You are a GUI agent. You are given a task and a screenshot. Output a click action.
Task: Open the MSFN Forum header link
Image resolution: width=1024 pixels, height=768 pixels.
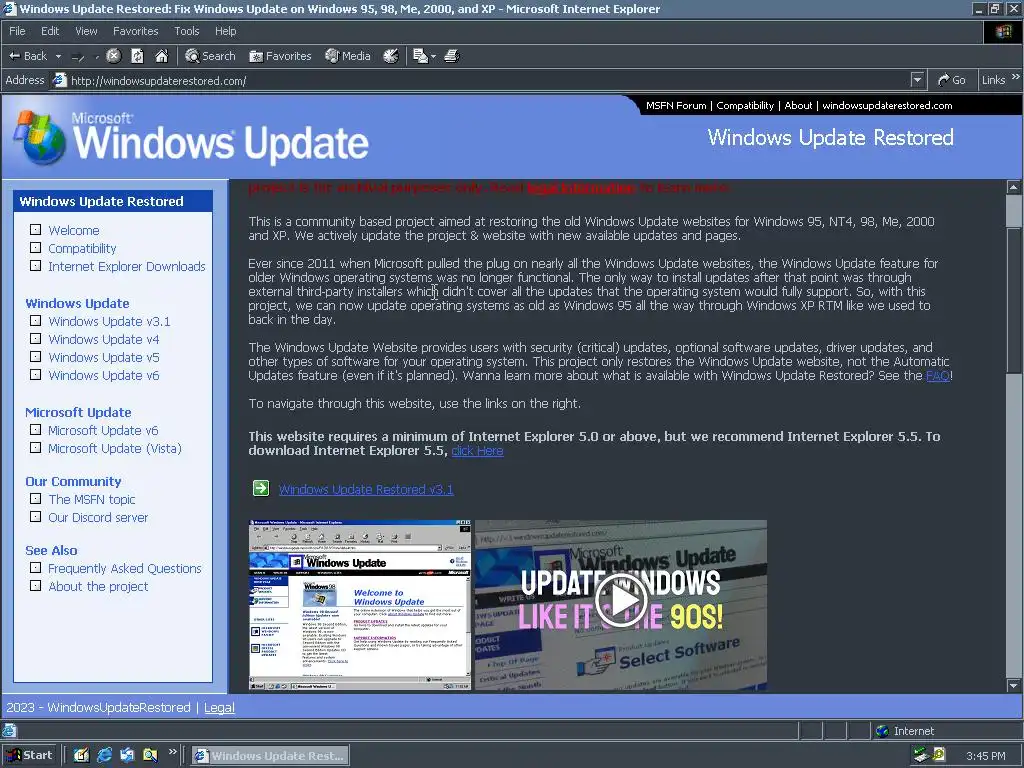(676, 105)
